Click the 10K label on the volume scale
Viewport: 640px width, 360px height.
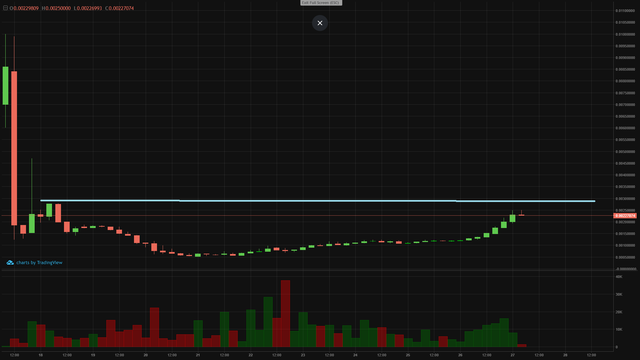pos(619,329)
